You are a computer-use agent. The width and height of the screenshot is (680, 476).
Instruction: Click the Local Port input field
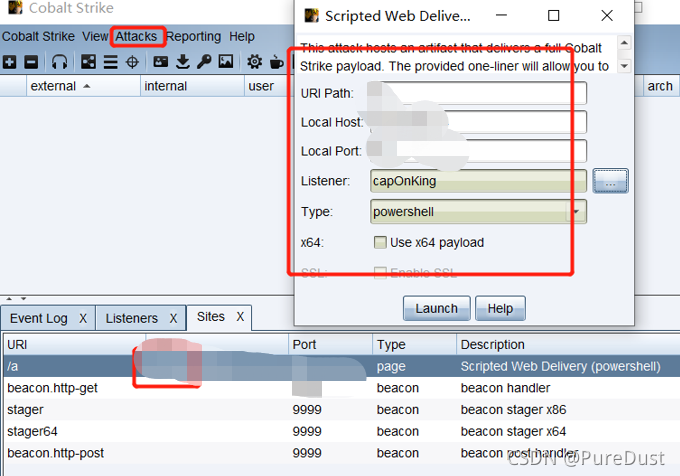click(x=478, y=151)
